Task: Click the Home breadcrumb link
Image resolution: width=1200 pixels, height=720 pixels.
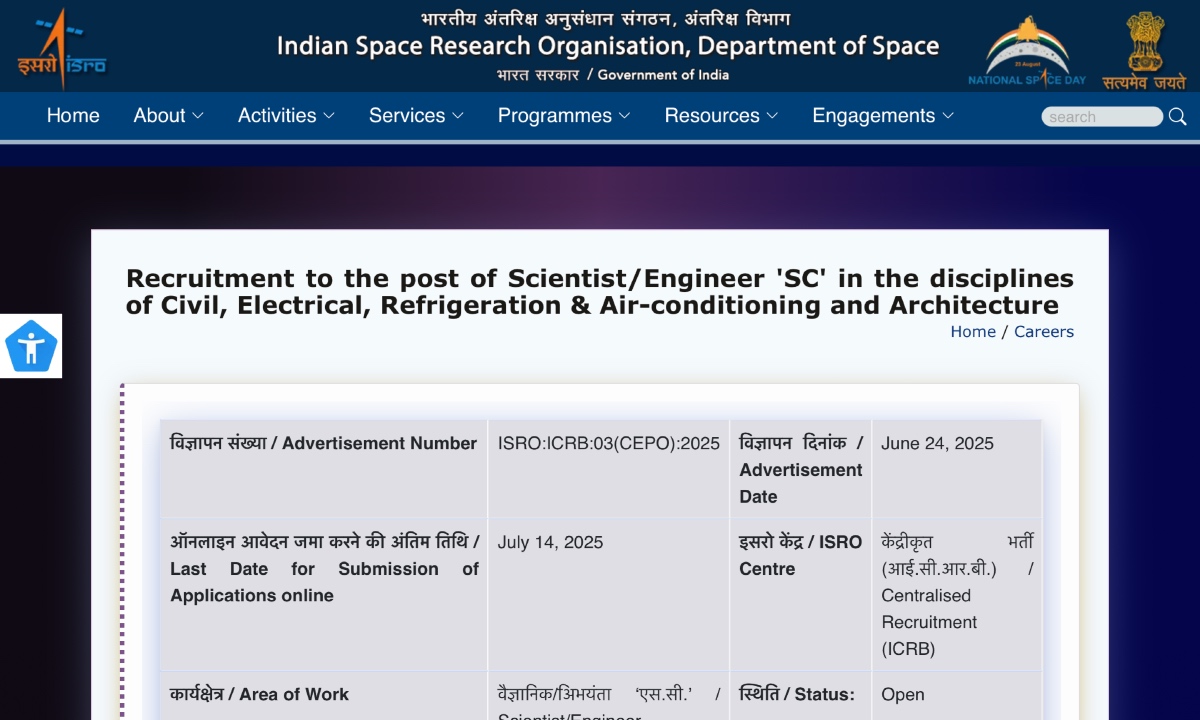Action: click(972, 331)
